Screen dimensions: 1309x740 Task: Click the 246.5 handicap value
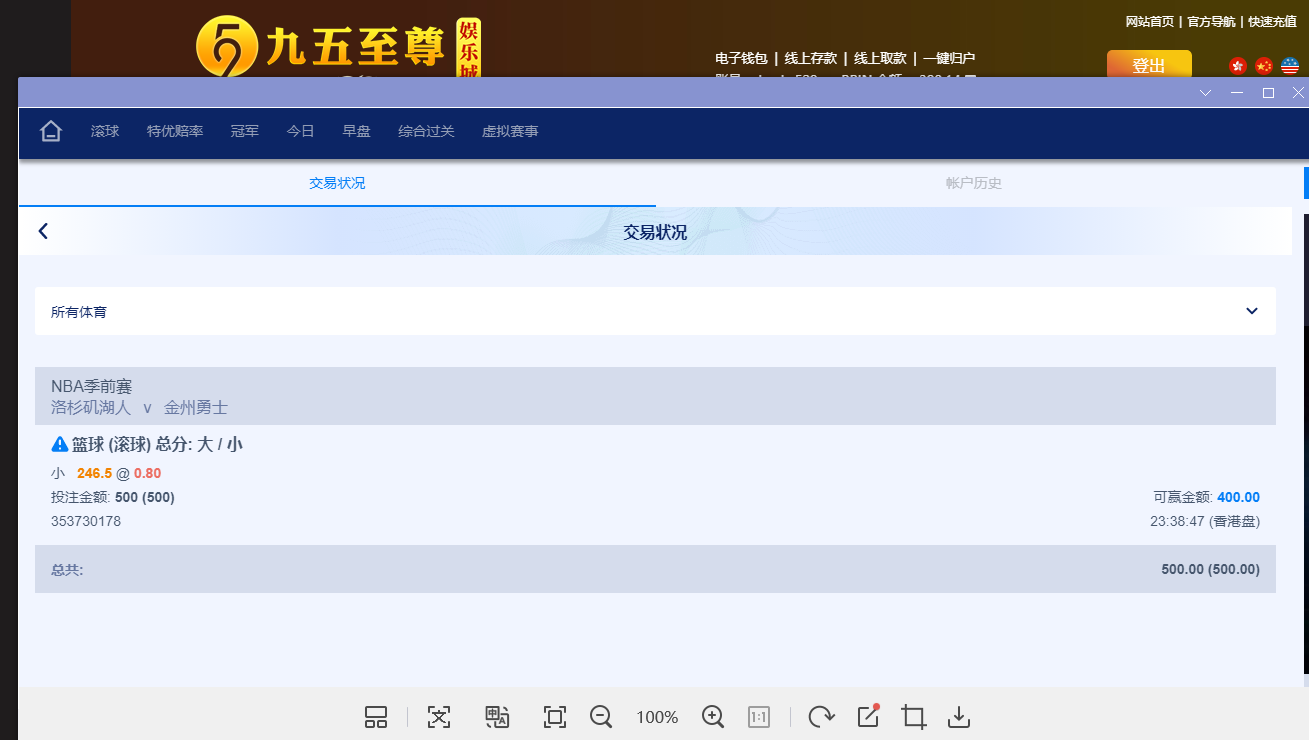point(94,473)
